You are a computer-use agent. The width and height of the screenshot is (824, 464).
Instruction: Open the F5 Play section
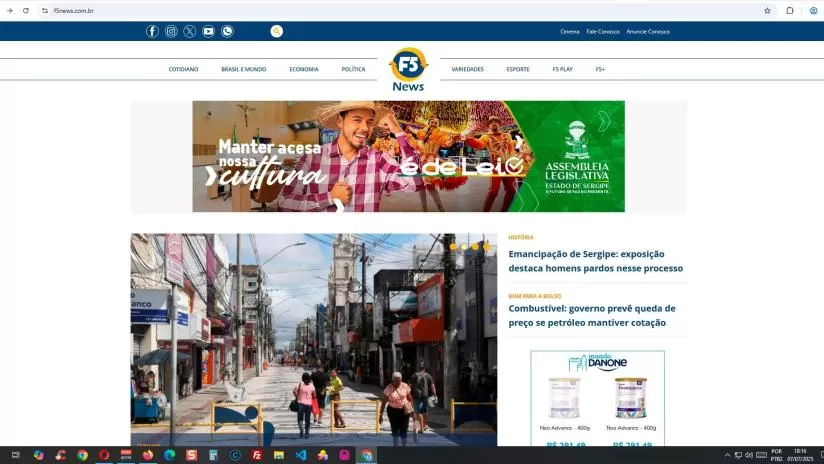point(563,69)
